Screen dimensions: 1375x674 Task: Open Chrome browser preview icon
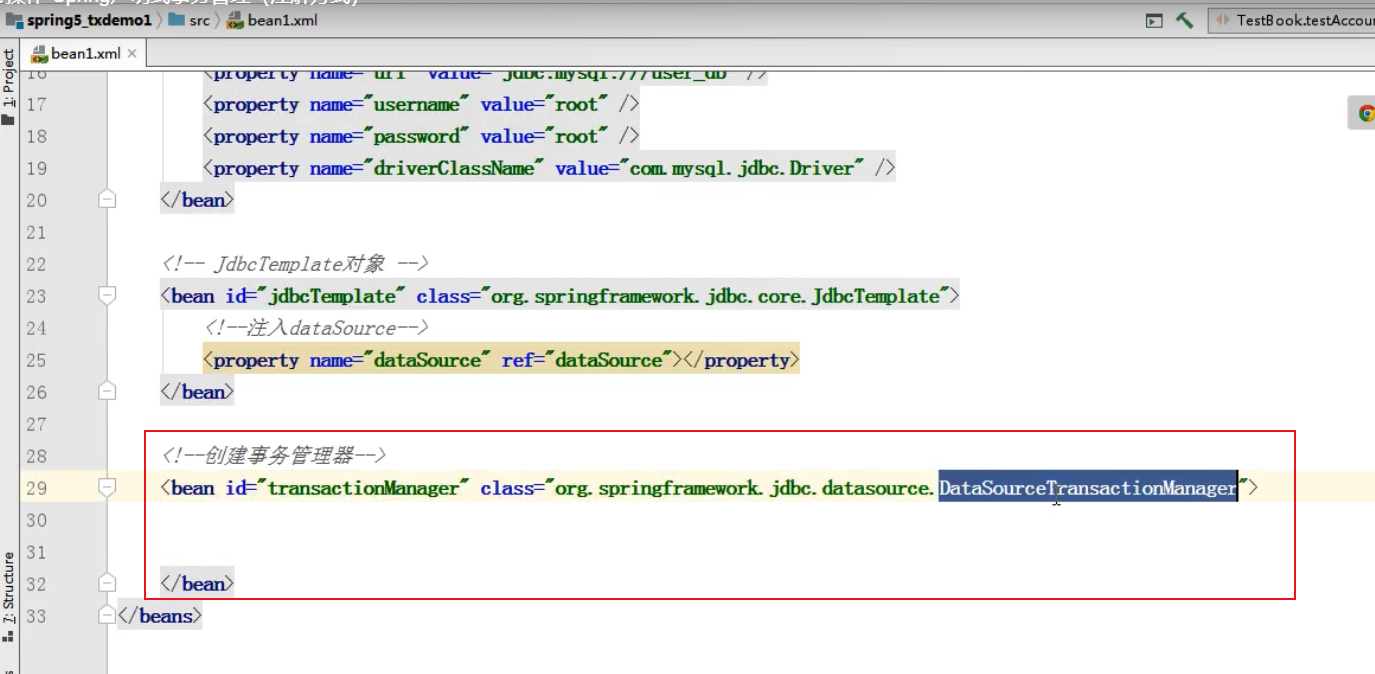(1365, 114)
